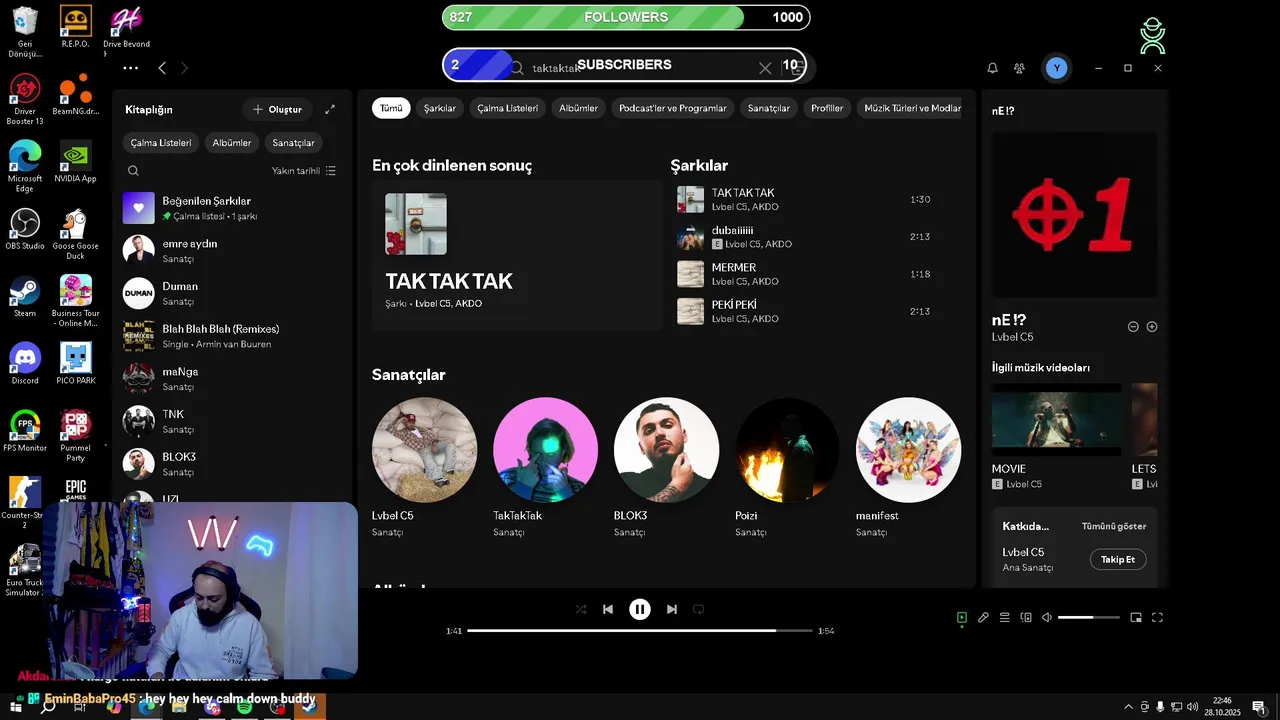Viewport: 1280px width, 720px height.
Task: Filter library by Albümler
Action: pyautogui.click(x=232, y=143)
